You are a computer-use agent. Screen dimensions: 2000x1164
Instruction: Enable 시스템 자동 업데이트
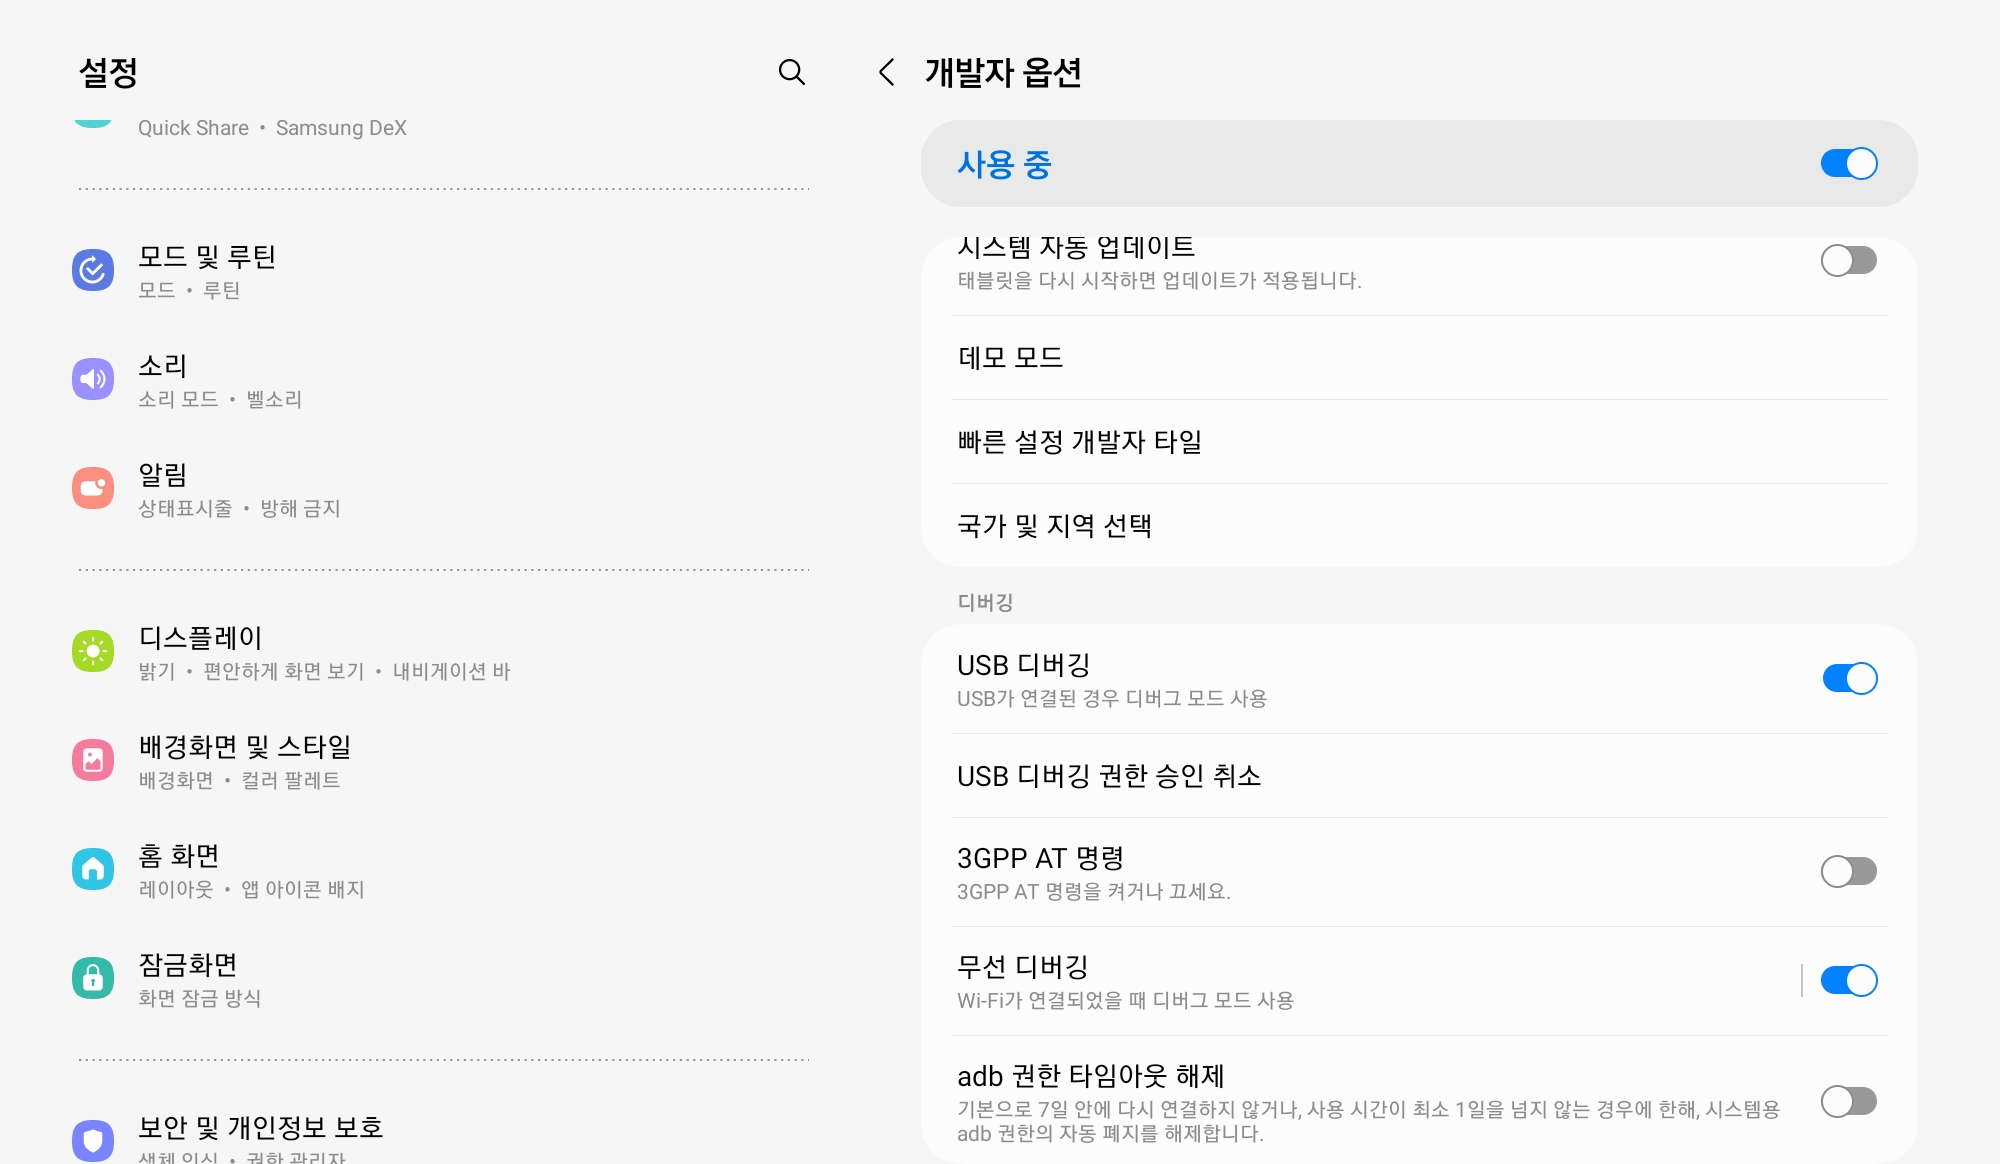coord(1849,260)
